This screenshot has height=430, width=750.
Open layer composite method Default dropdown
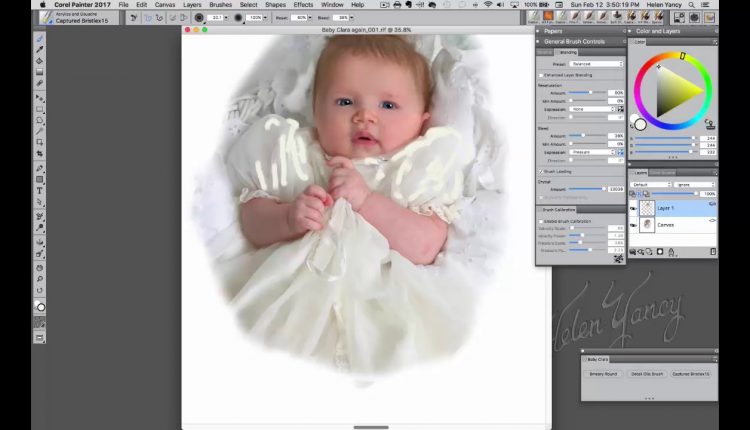click(x=650, y=184)
